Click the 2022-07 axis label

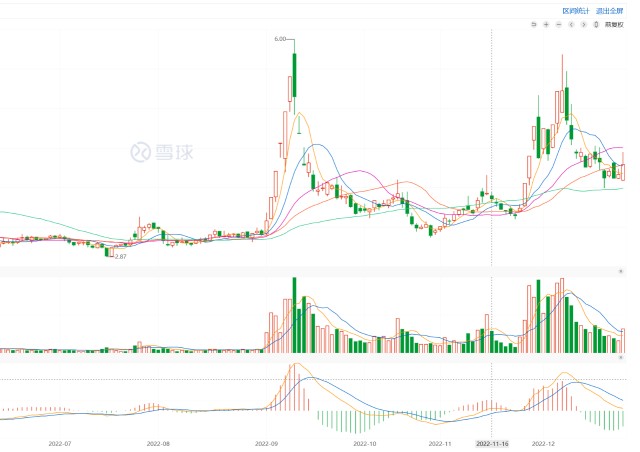[60, 444]
